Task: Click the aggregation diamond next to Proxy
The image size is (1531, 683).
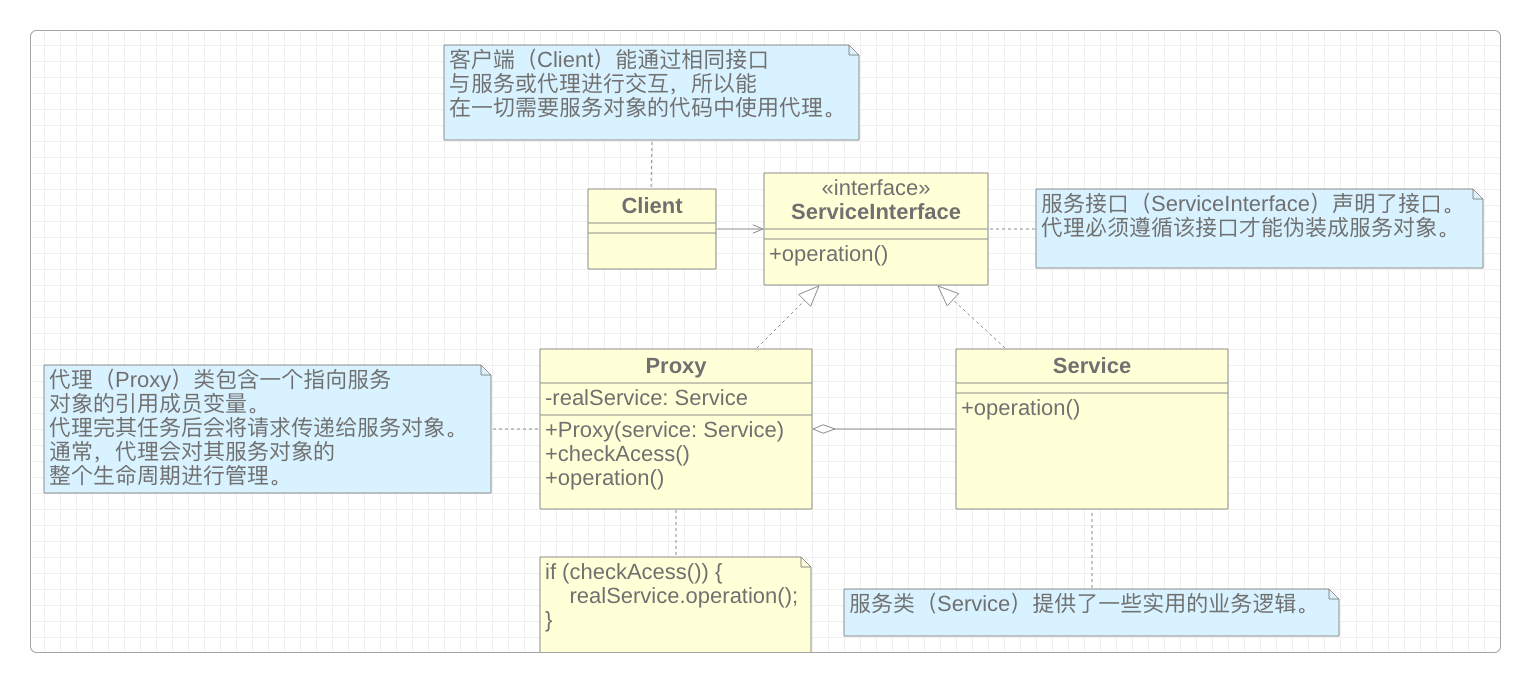Action: pos(824,429)
